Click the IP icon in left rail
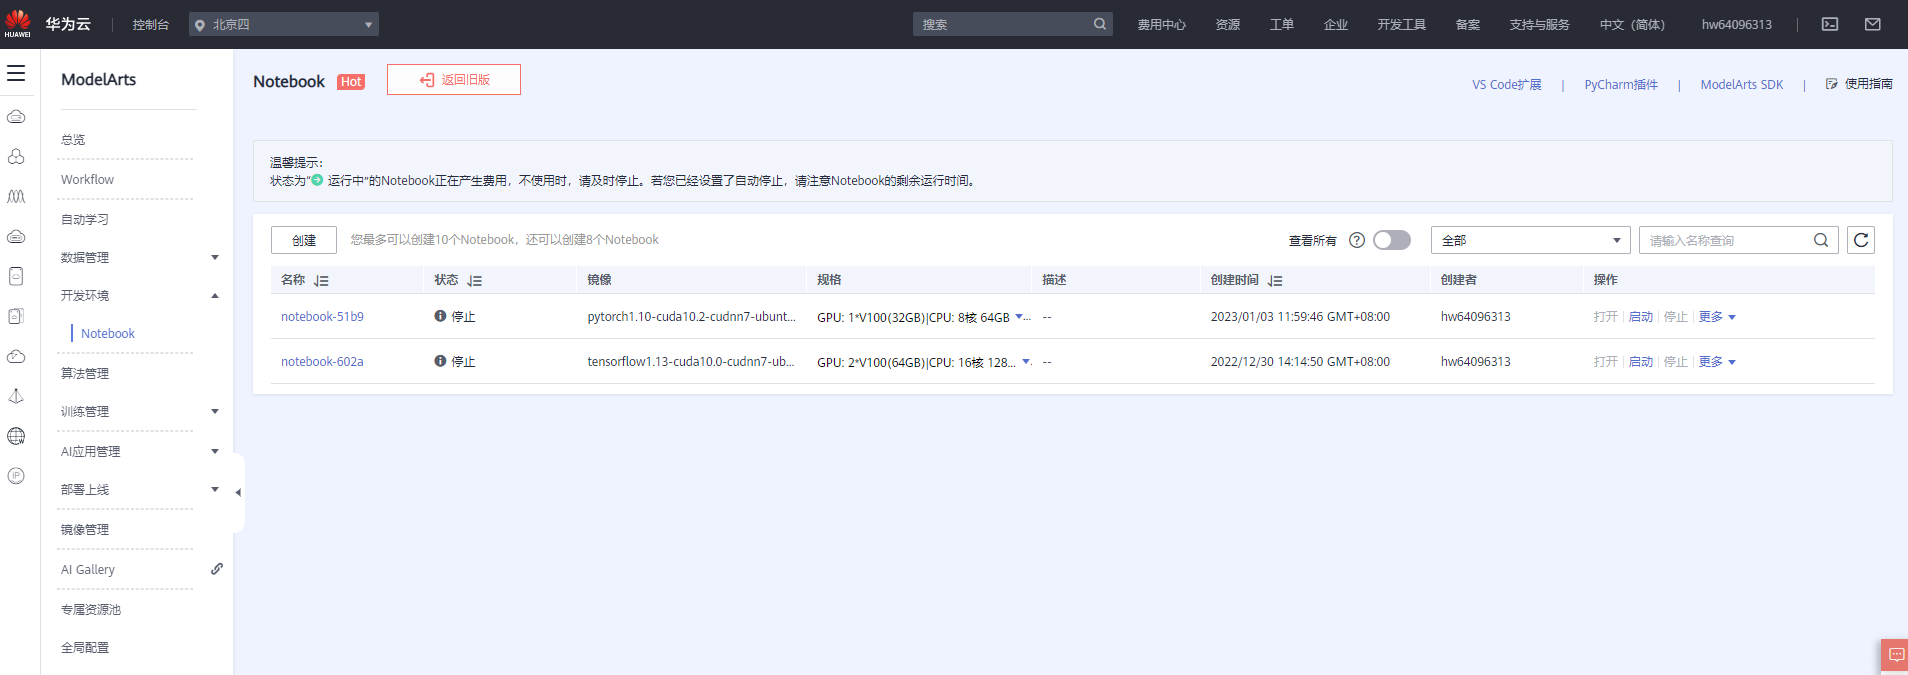This screenshot has width=1908, height=675. [x=16, y=476]
